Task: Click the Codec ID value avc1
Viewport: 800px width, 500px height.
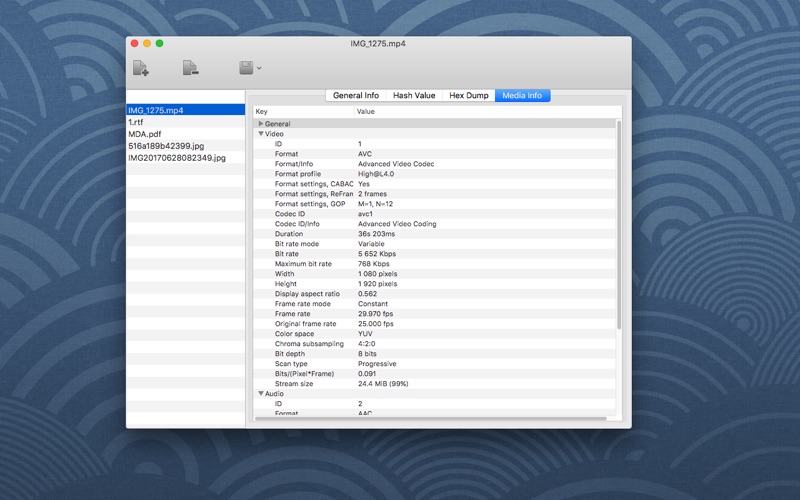Action: tap(365, 214)
